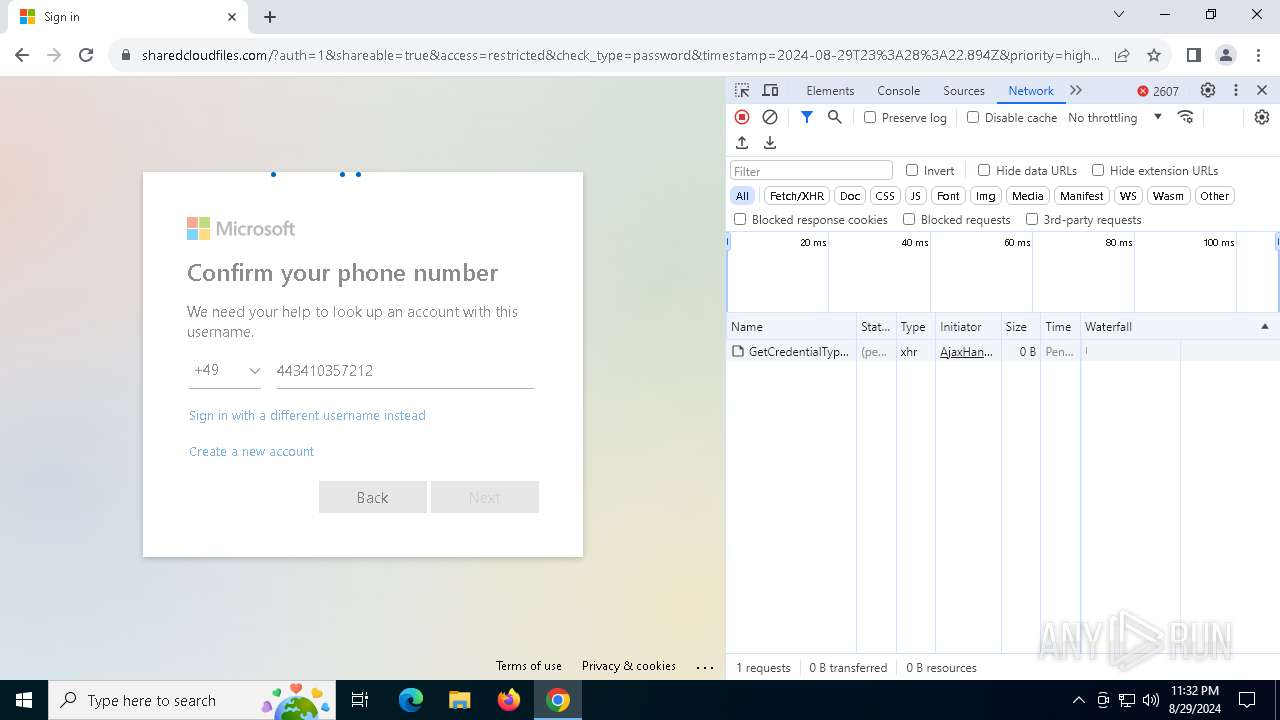The width and height of the screenshot is (1280, 720).
Task: Click the AjaxHan... initiator link
Action: coord(966,352)
